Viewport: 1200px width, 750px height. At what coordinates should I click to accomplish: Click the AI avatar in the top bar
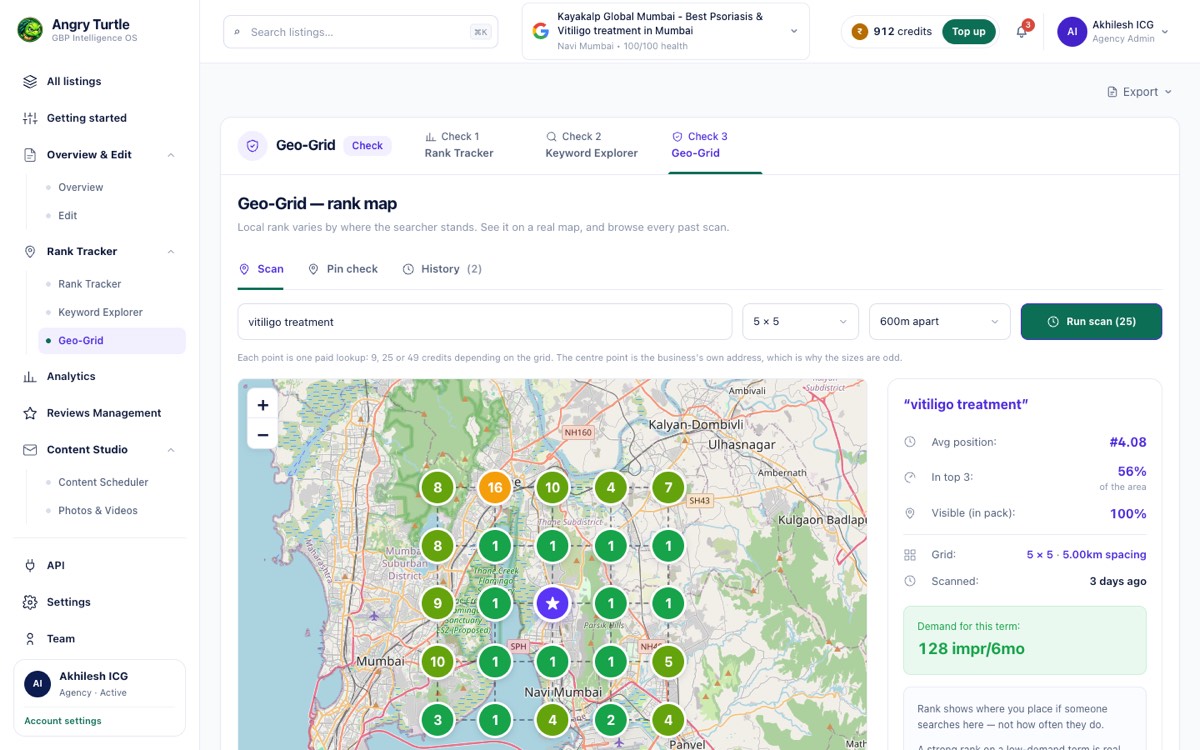point(1072,31)
